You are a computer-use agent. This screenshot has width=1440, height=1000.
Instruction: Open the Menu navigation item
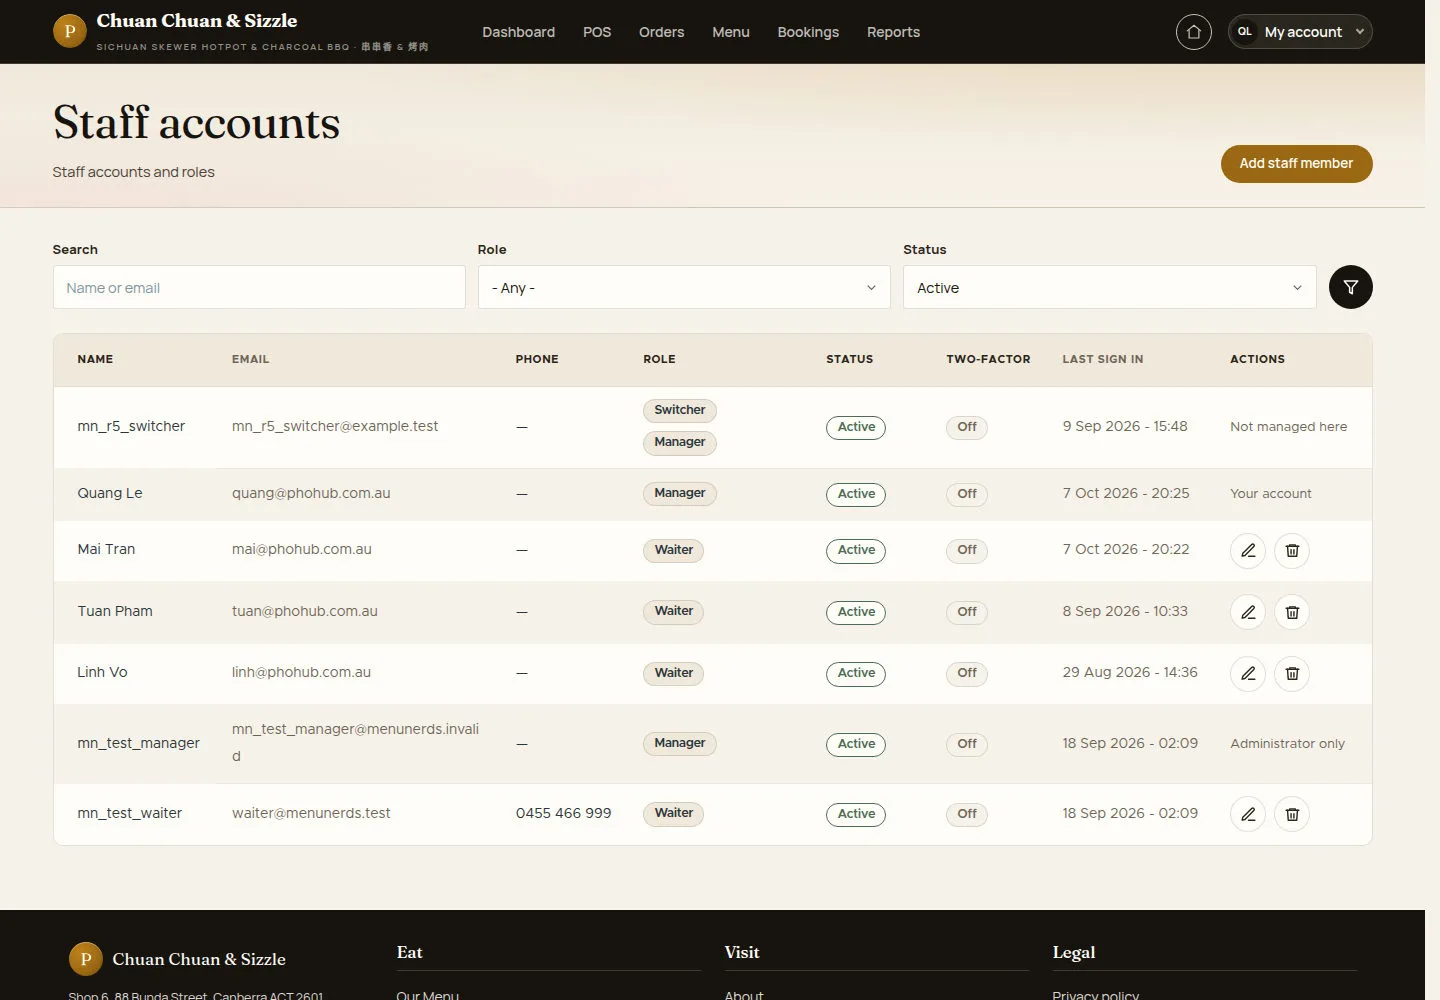click(730, 32)
